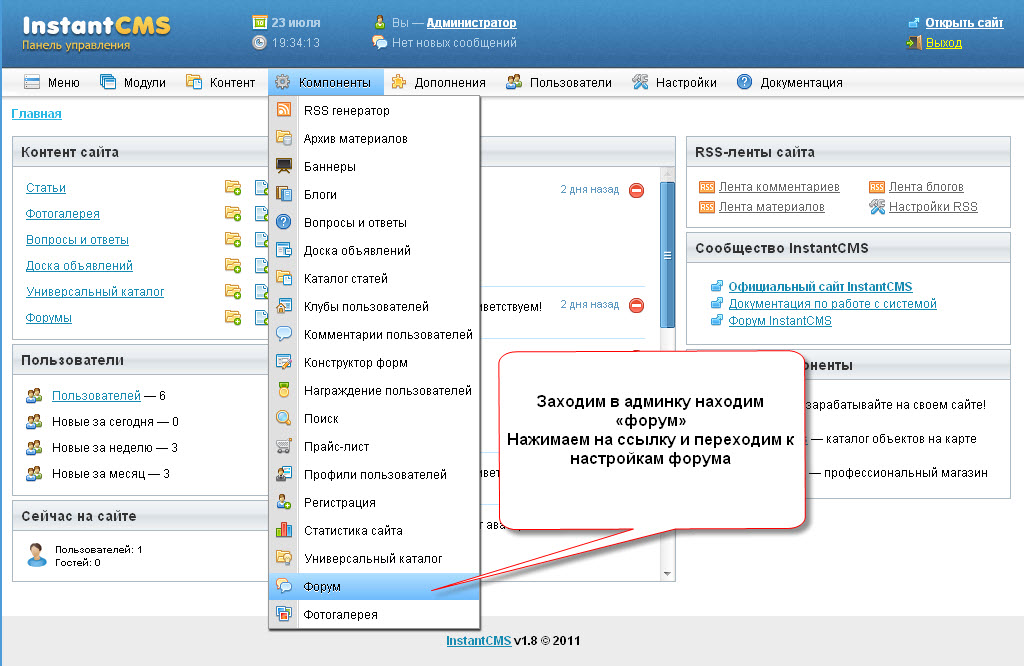Select Архив материалов from the dropdown

[374, 138]
